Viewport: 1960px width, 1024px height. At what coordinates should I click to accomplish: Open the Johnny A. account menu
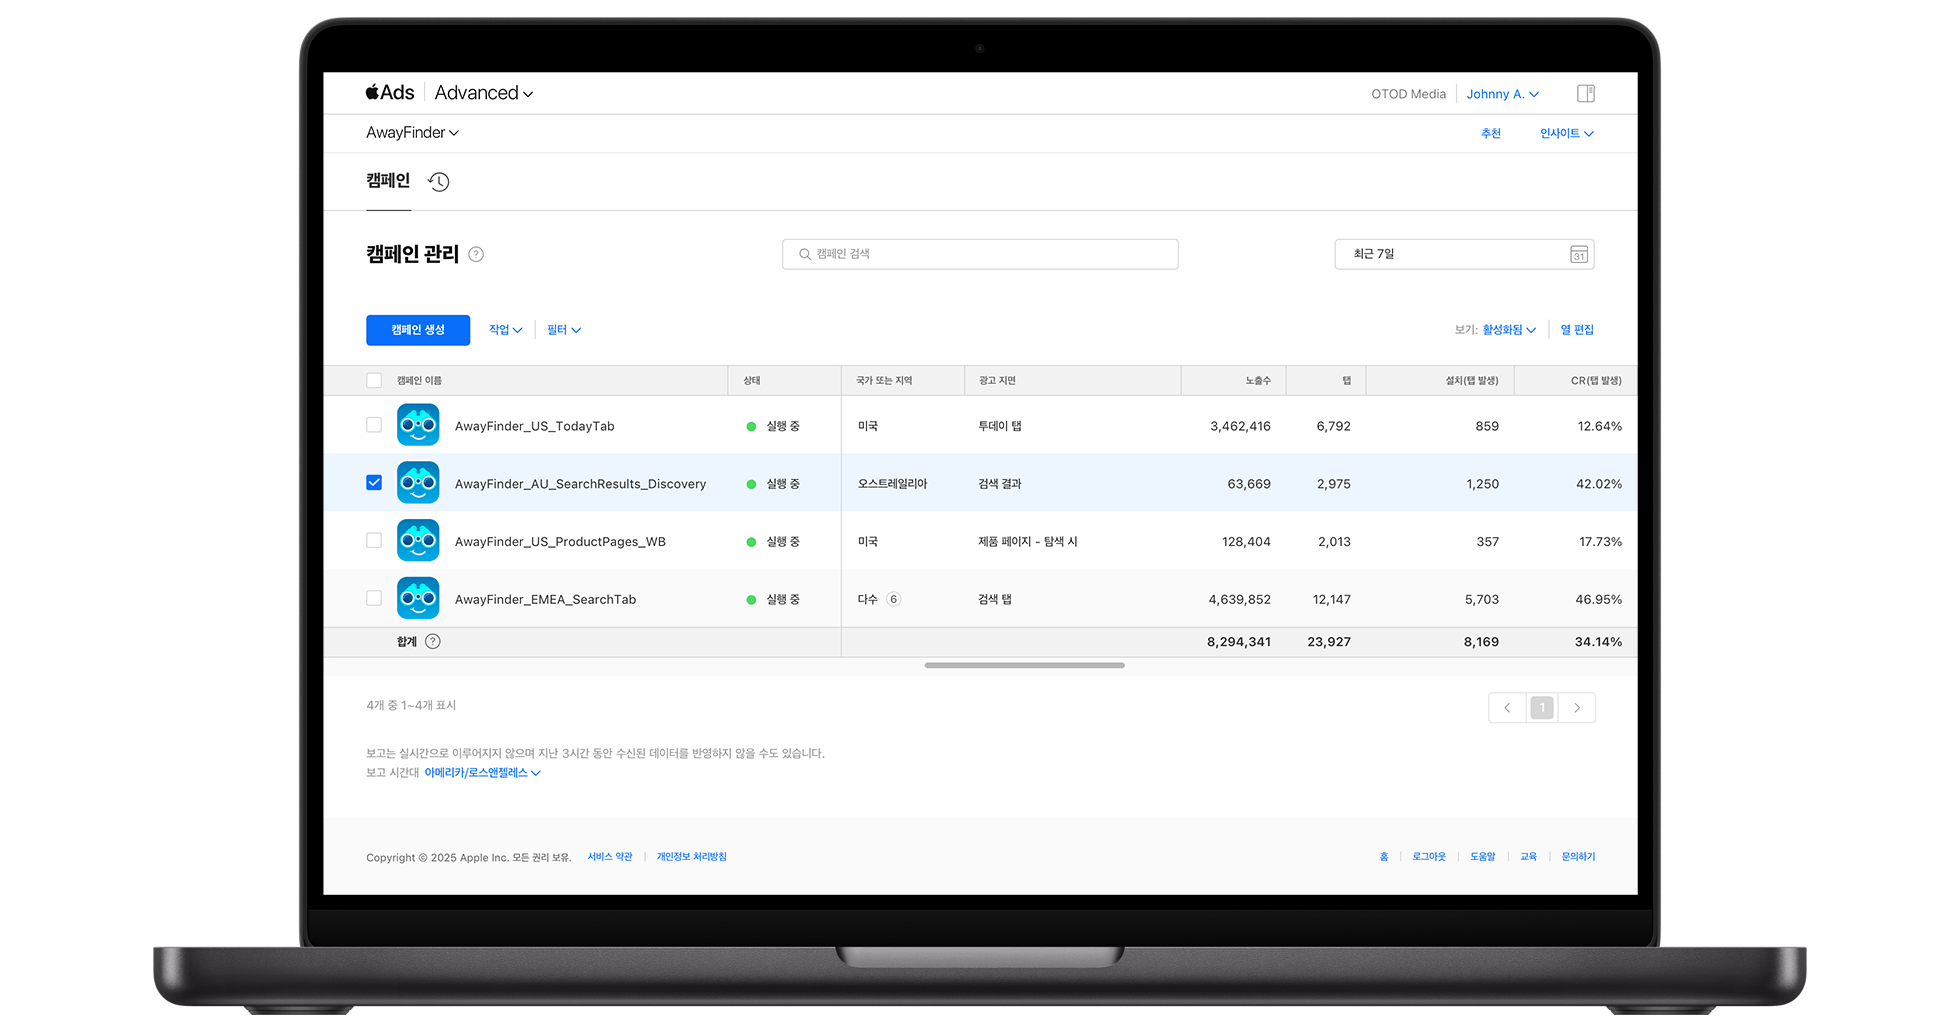coord(1503,94)
